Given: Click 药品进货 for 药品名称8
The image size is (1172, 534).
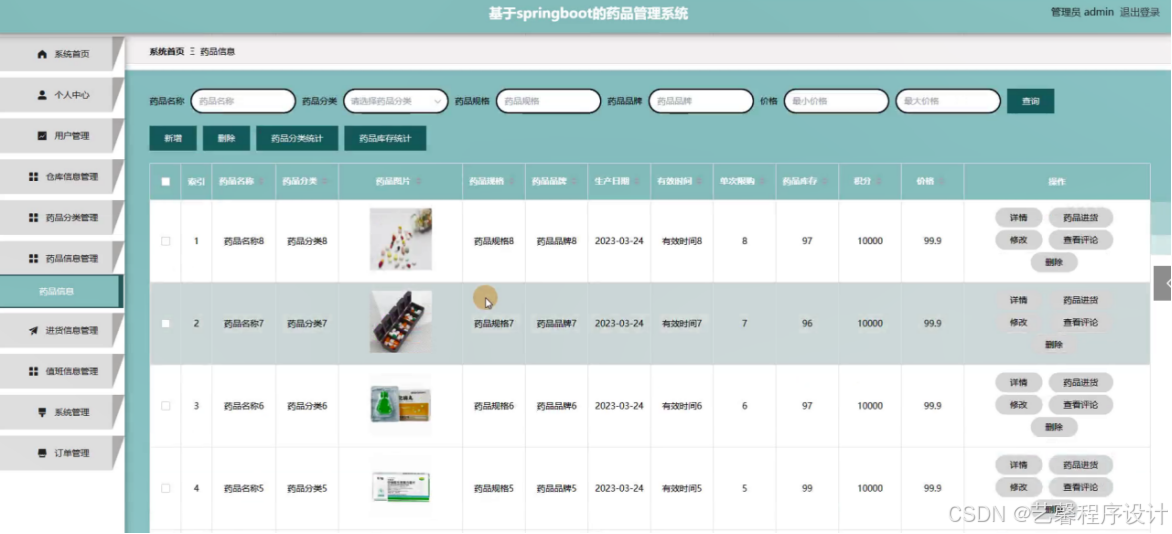Looking at the screenshot, I should tap(1081, 218).
